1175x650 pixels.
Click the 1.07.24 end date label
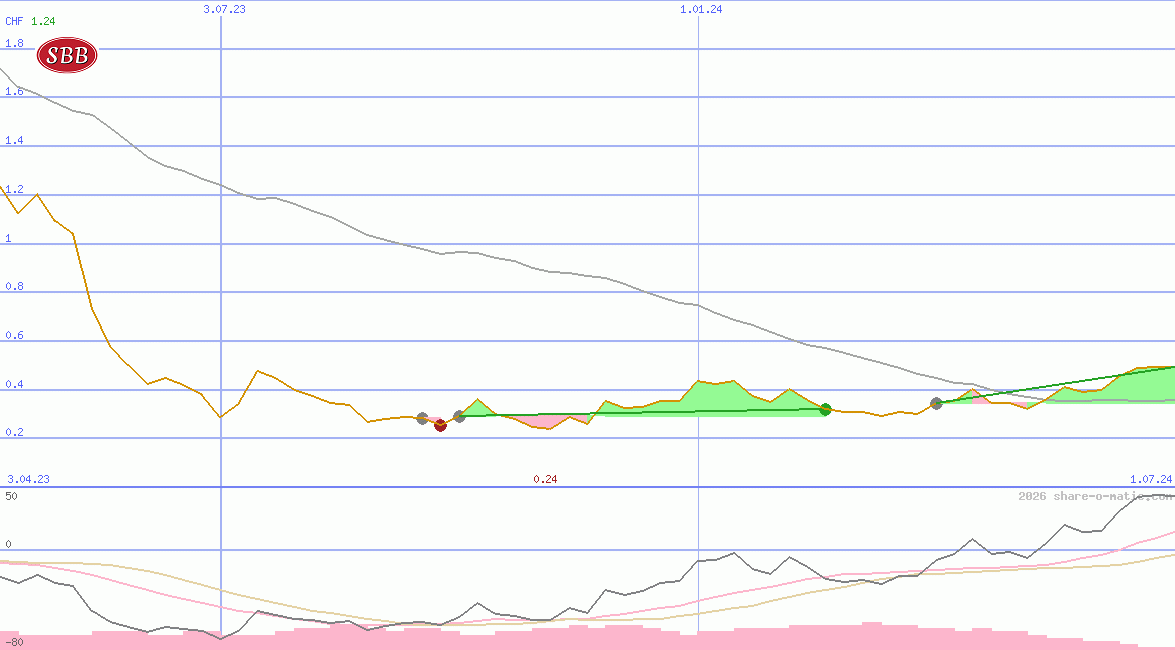click(x=1150, y=479)
